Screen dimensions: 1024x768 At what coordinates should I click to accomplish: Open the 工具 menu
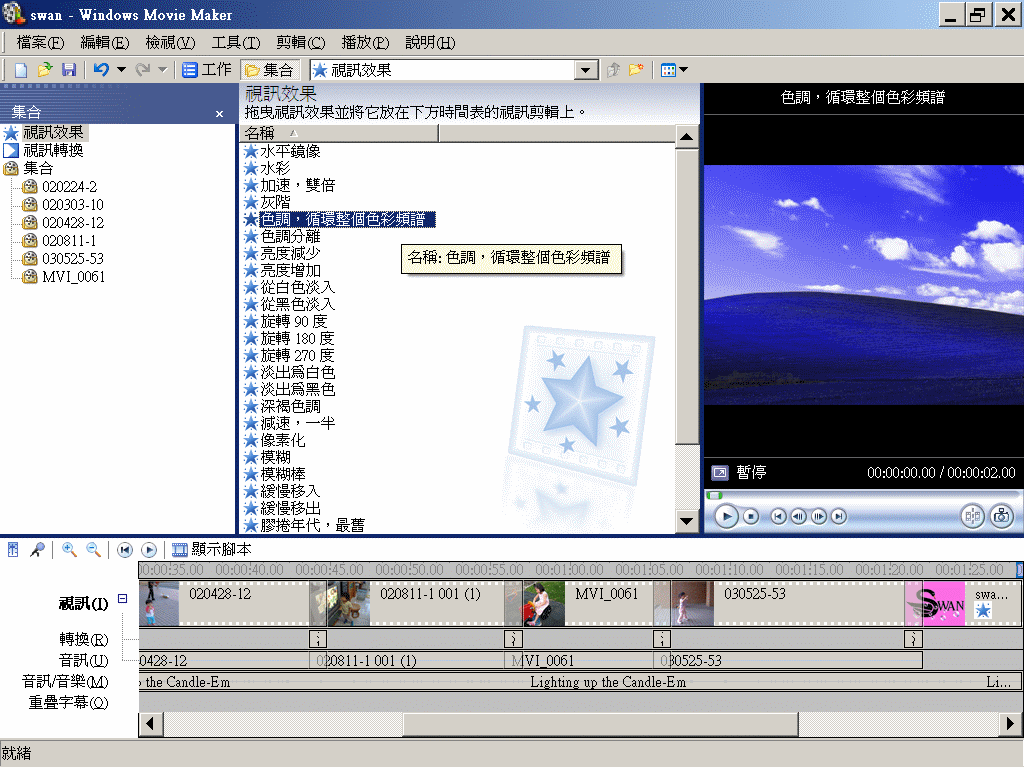pyautogui.click(x=236, y=43)
